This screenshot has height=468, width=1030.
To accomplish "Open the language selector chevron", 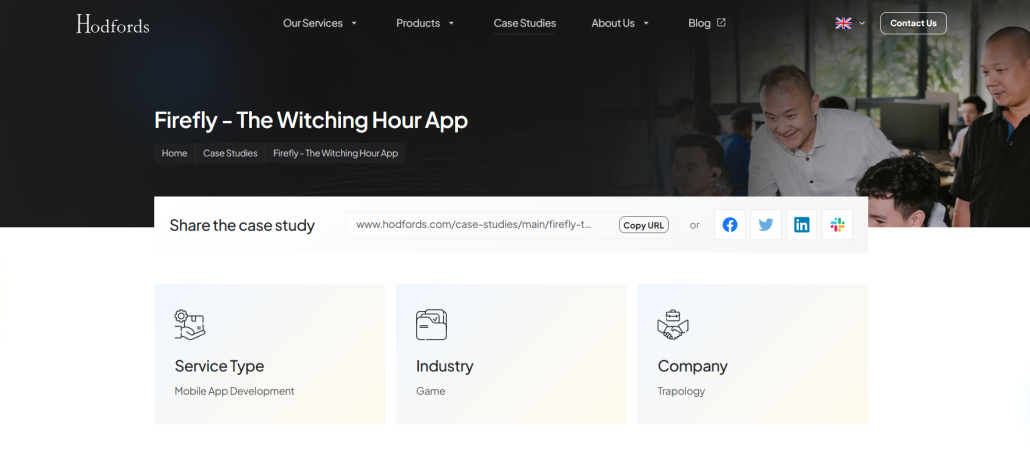I will (x=862, y=23).
